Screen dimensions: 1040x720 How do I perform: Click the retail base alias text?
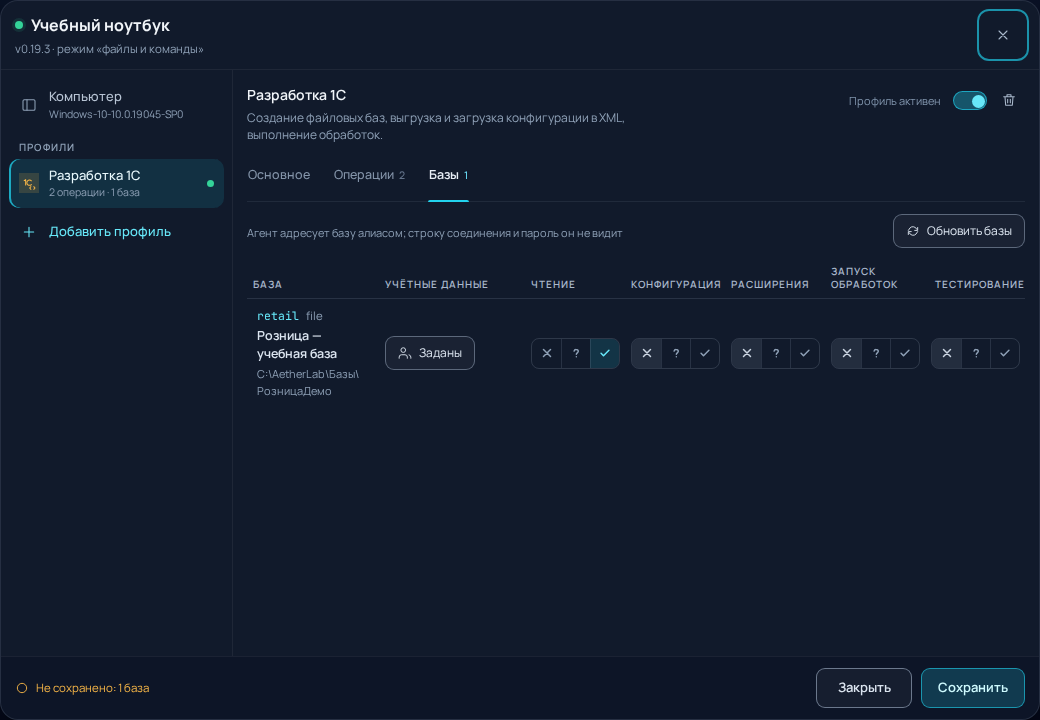pyautogui.click(x=277, y=316)
